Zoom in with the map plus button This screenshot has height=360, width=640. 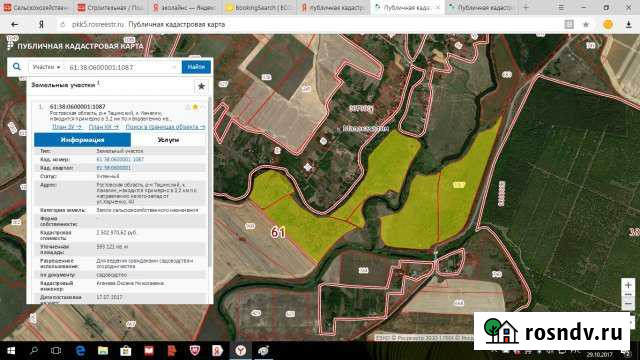pos(628,285)
